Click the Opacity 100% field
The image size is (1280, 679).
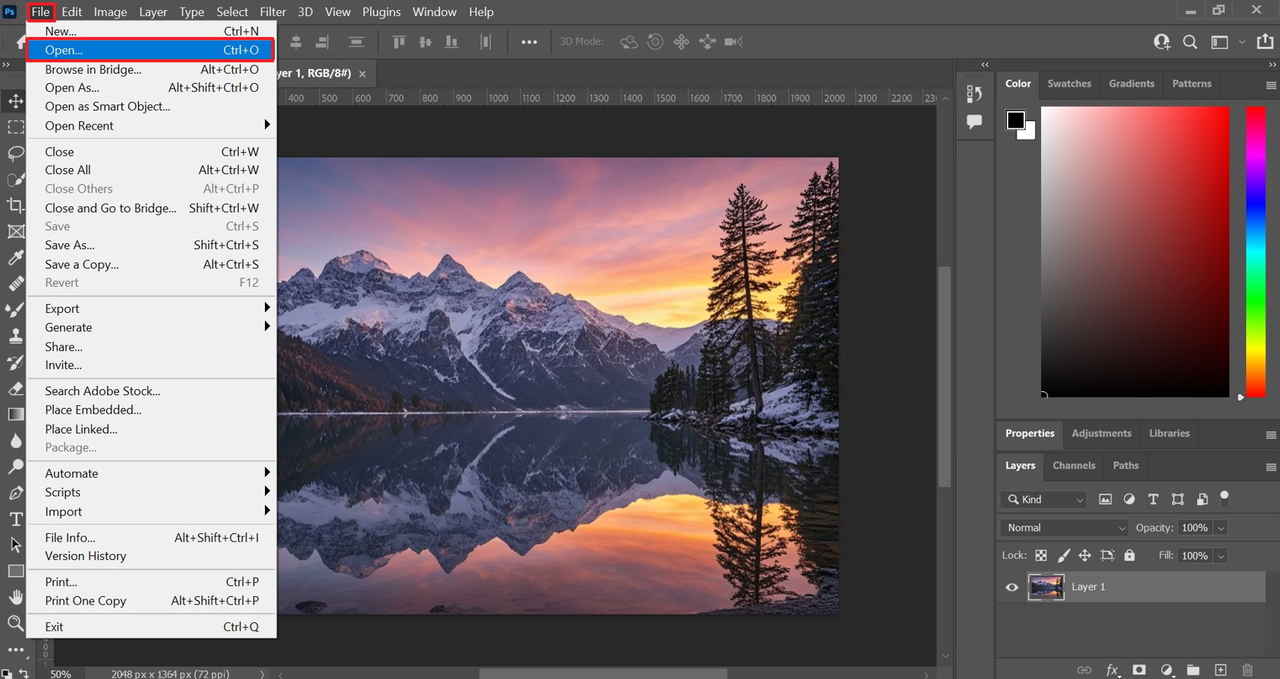(x=1194, y=527)
